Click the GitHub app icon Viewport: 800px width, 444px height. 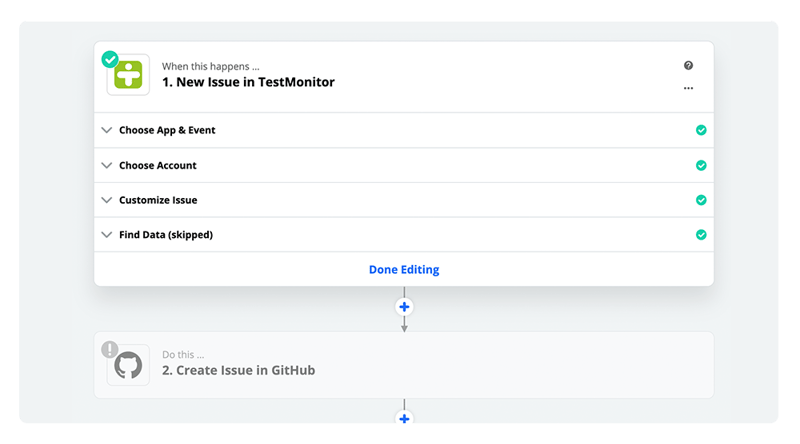[128, 365]
